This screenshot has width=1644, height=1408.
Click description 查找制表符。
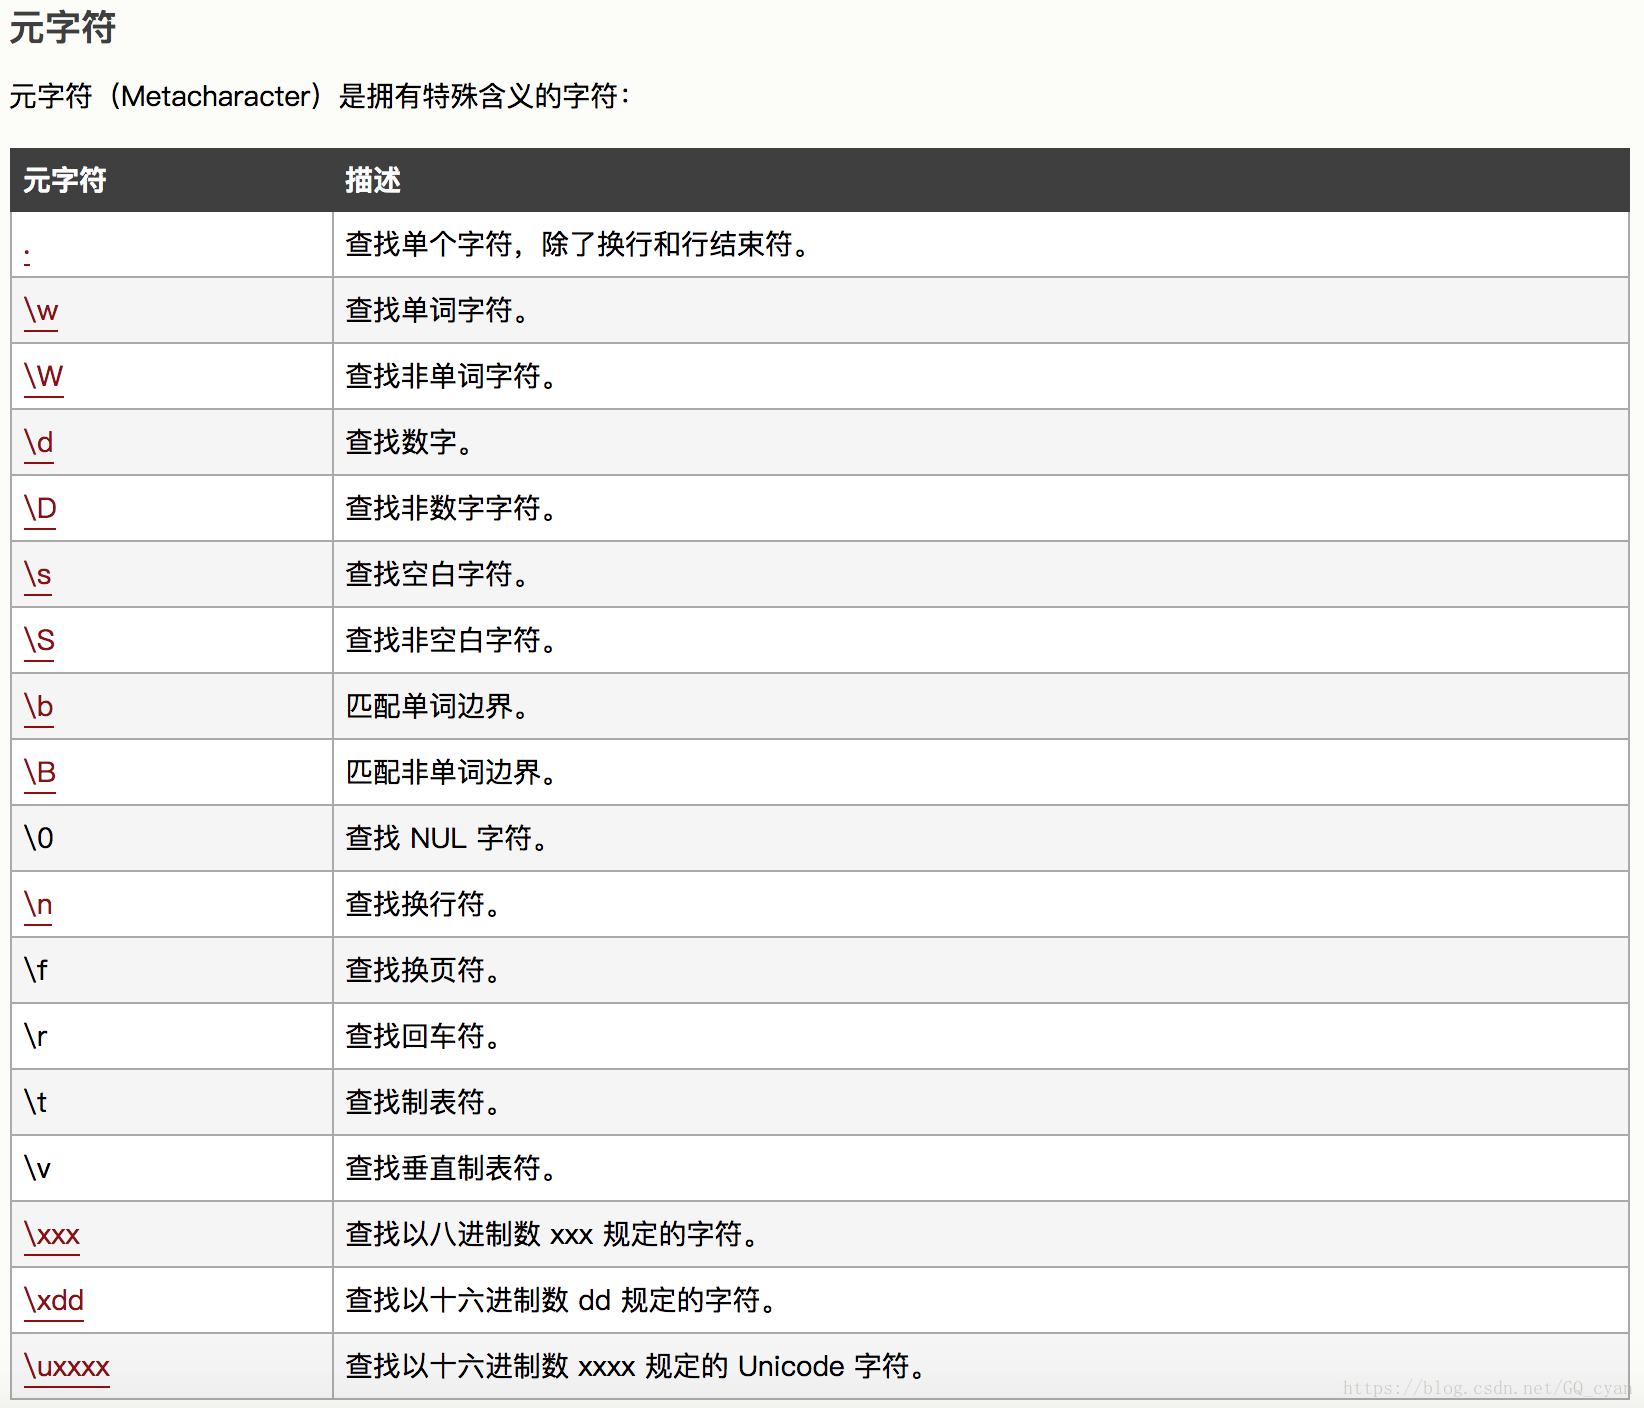click(x=424, y=1102)
